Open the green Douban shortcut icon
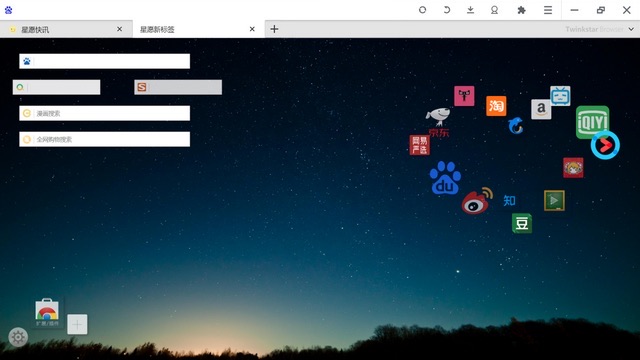 [x=522, y=223]
